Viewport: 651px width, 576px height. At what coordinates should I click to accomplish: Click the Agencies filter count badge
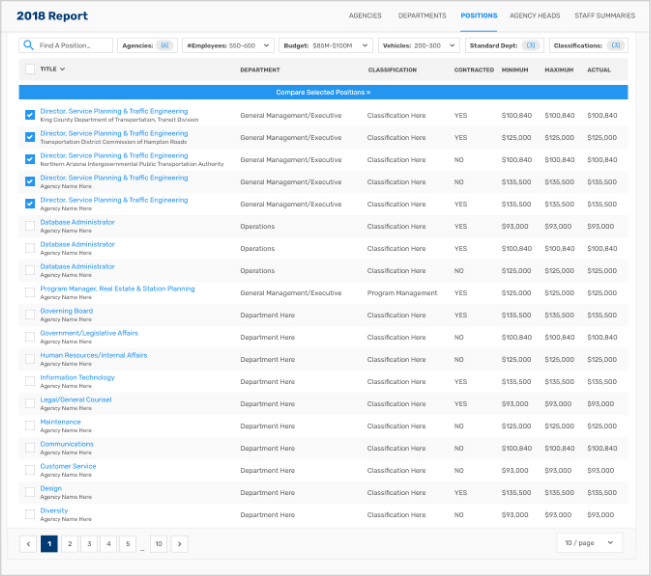[164, 46]
